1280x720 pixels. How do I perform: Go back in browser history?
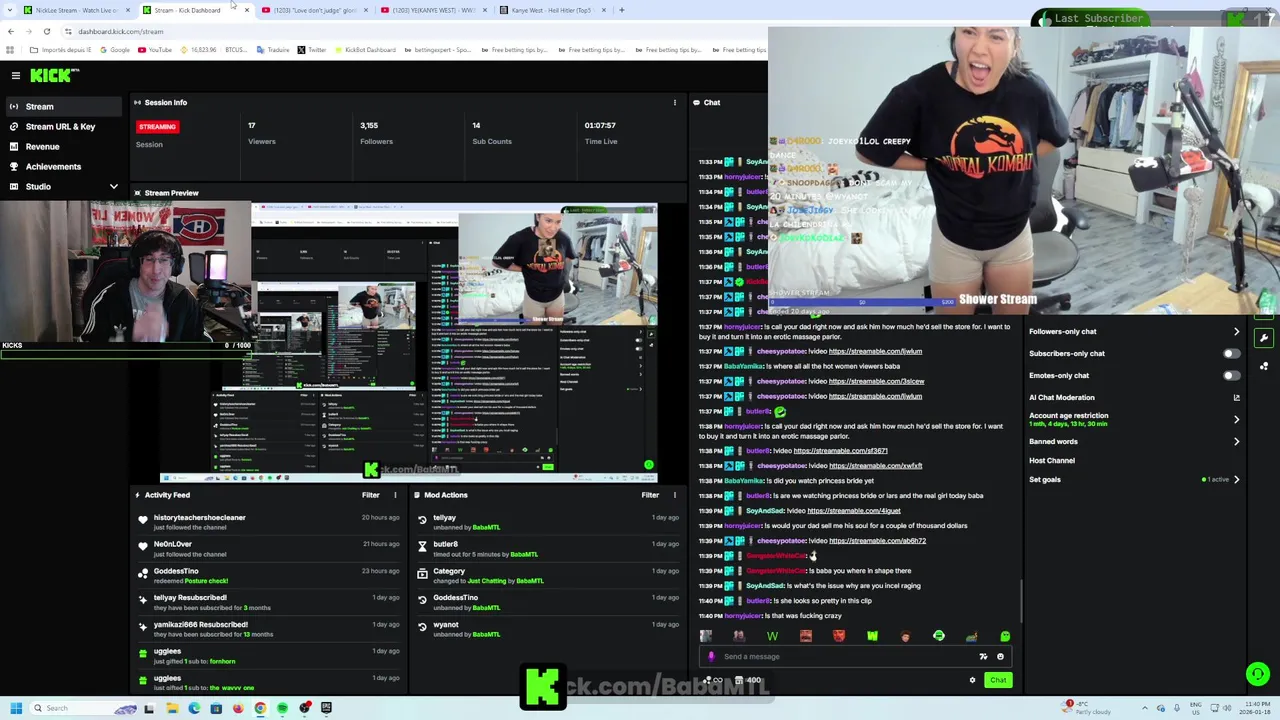[x=11, y=31]
